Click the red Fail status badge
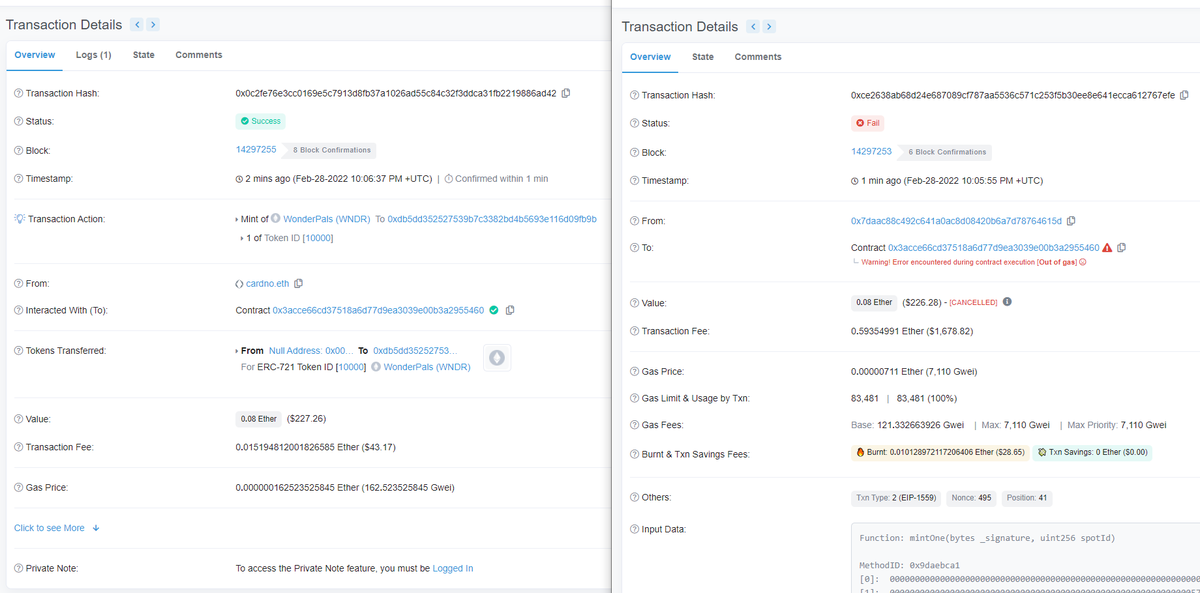The image size is (1200, 593). click(868, 123)
